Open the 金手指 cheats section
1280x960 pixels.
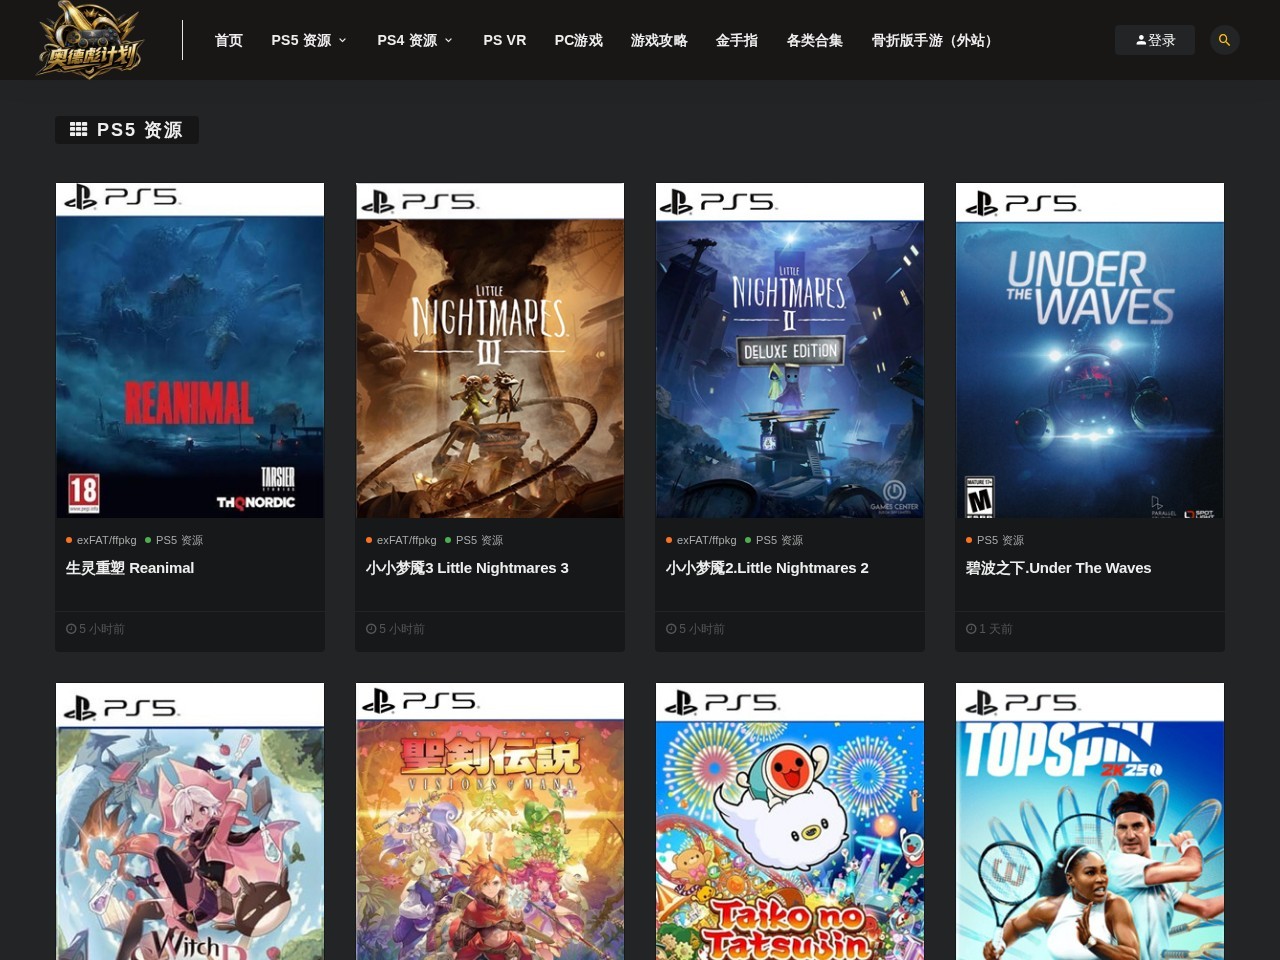(737, 40)
